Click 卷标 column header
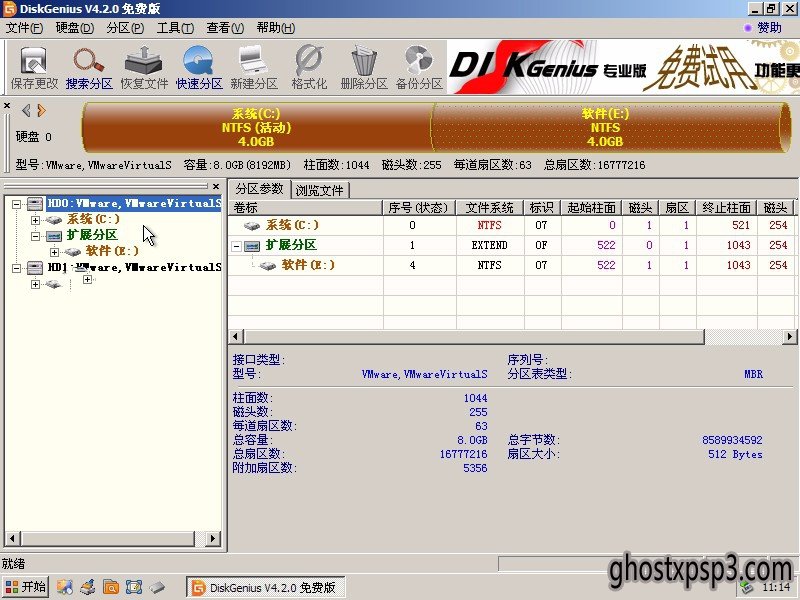Screen dimensions: 800x600 (305, 208)
